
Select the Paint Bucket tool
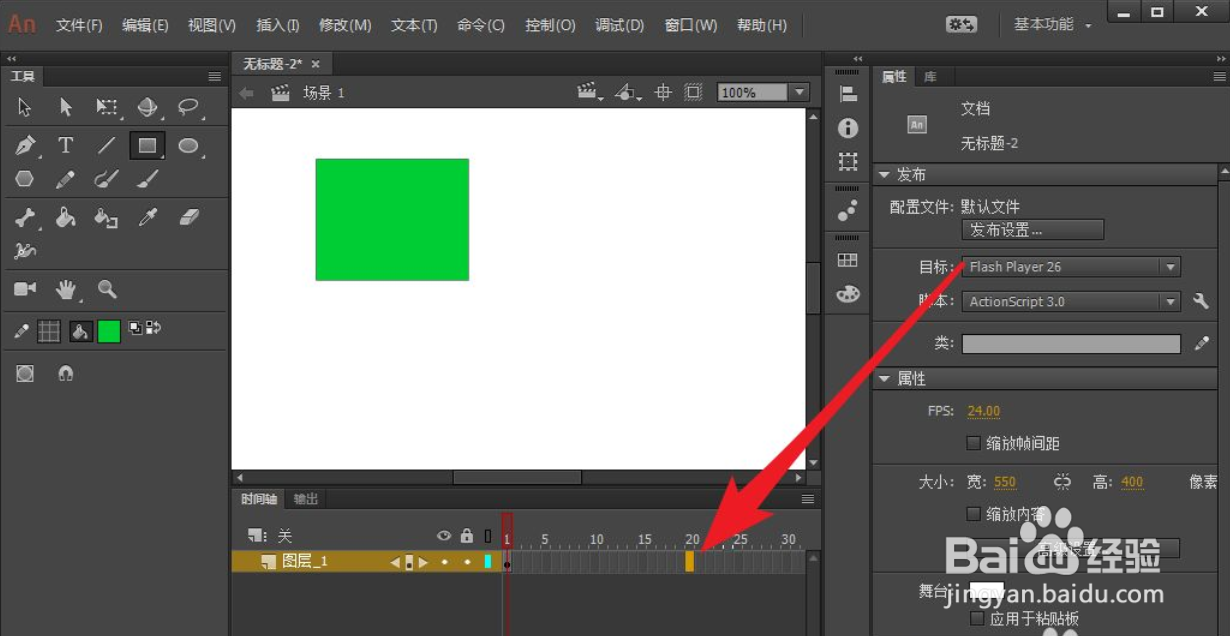point(65,217)
